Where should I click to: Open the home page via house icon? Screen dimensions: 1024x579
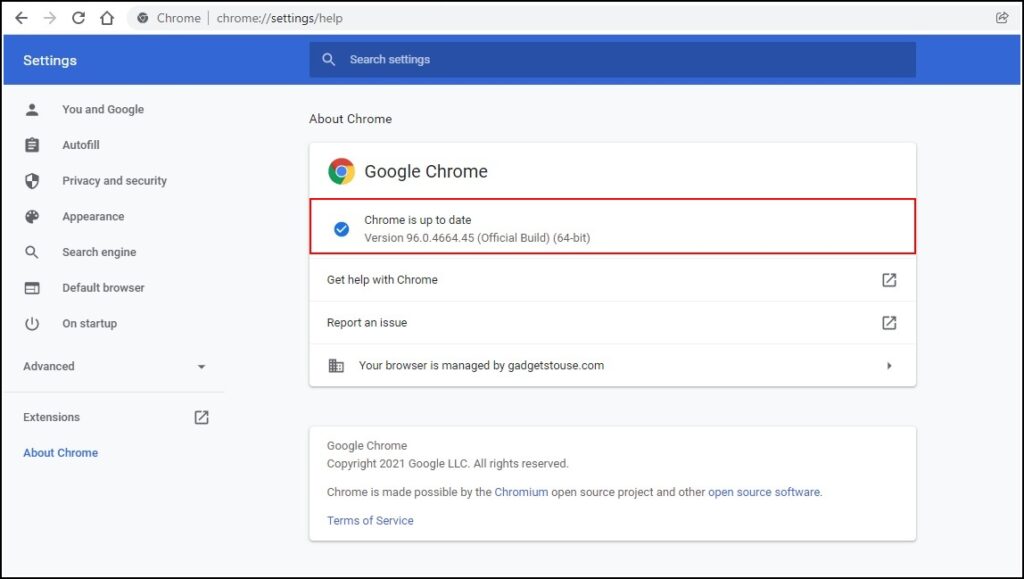pyautogui.click(x=107, y=18)
